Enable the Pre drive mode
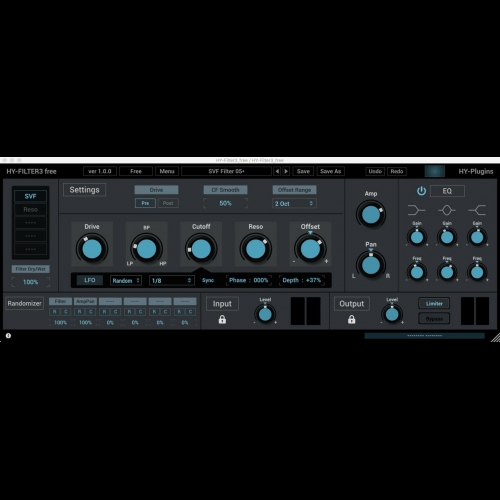The width and height of the screenshot is (500, 500). click(145, 203)
